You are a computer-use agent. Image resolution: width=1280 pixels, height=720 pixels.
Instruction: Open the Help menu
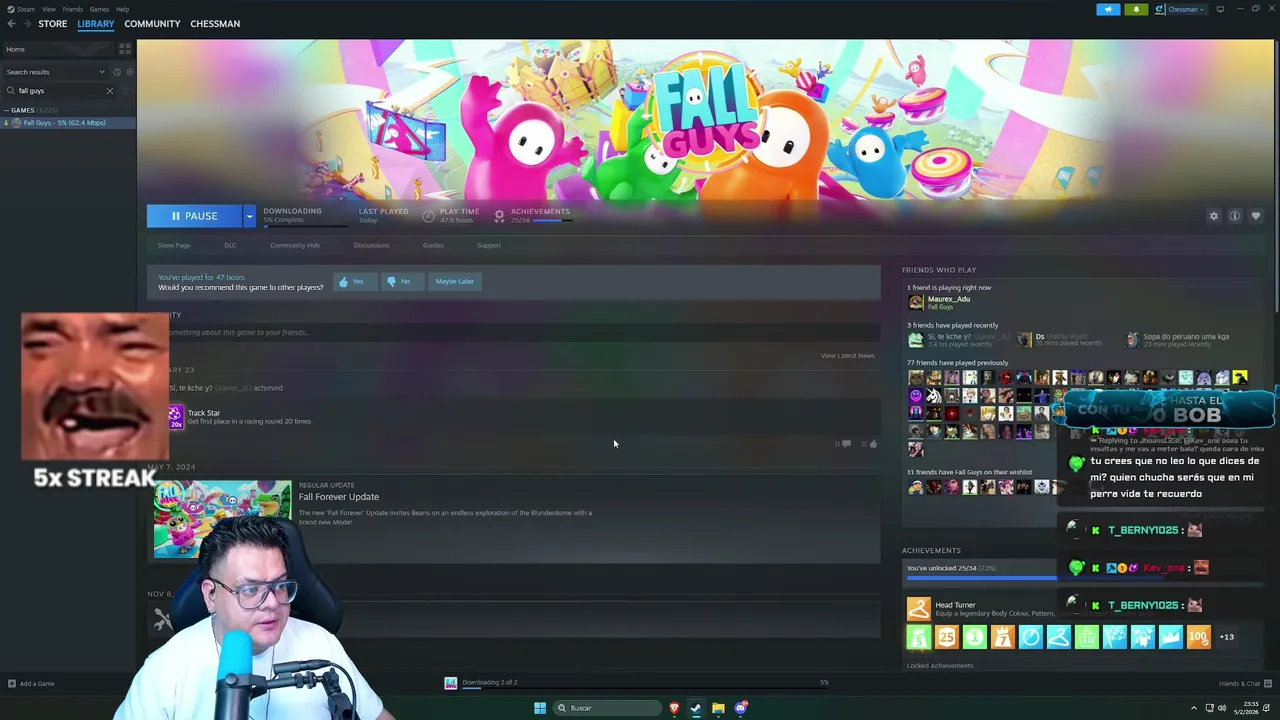point(122,9)
